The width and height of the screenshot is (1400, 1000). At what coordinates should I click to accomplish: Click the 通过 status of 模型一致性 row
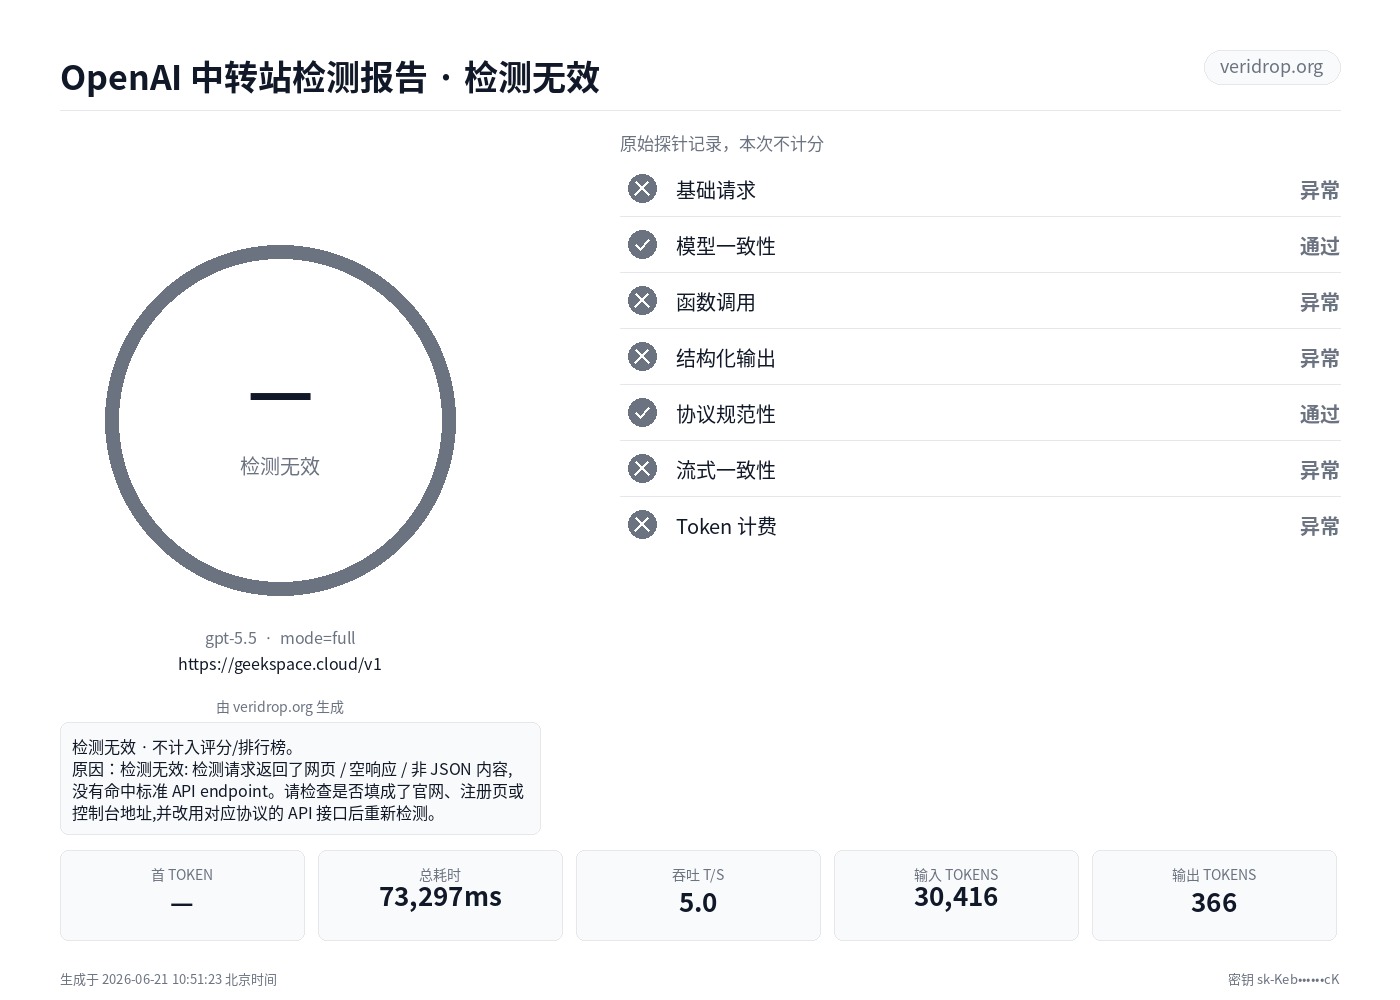1319,246
